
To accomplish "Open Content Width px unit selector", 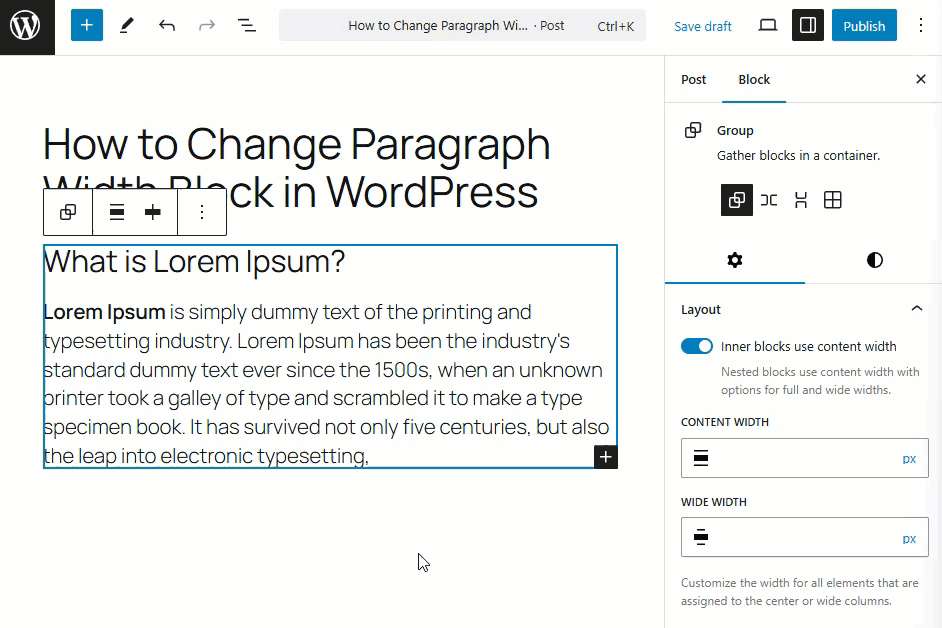I will tap(909, 458).
